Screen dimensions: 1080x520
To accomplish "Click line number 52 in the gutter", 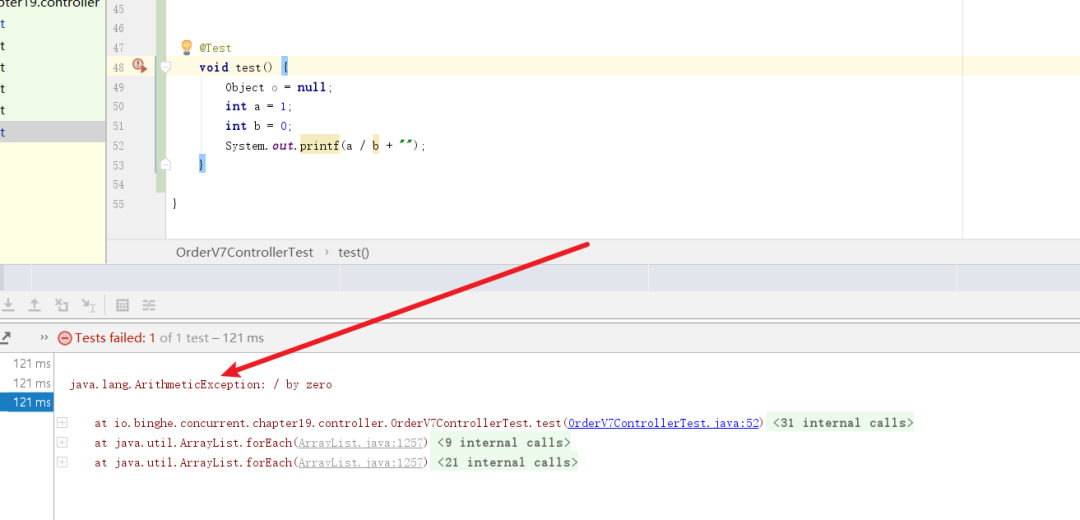I will tap(118, 146).
